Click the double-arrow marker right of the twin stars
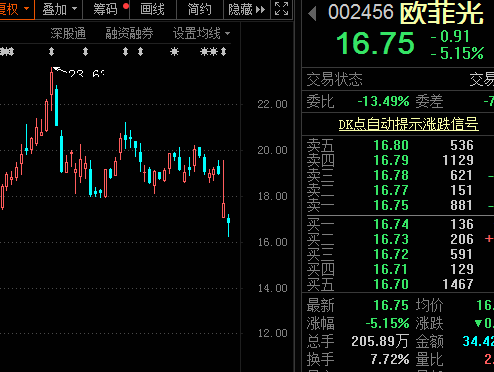The height and width of the screenshot is (372, 494). [223, 52]
